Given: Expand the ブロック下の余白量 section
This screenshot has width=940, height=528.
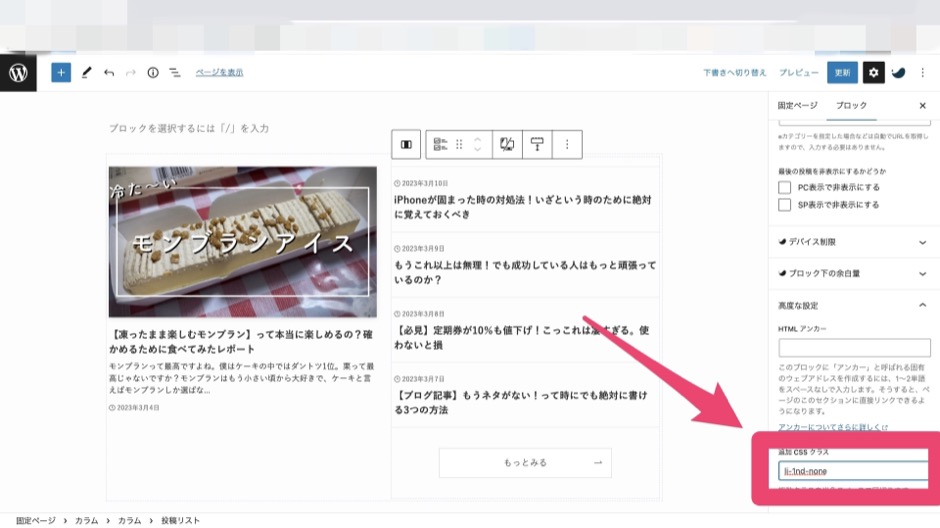Looking at the screenshot, I should coord(854,273).
